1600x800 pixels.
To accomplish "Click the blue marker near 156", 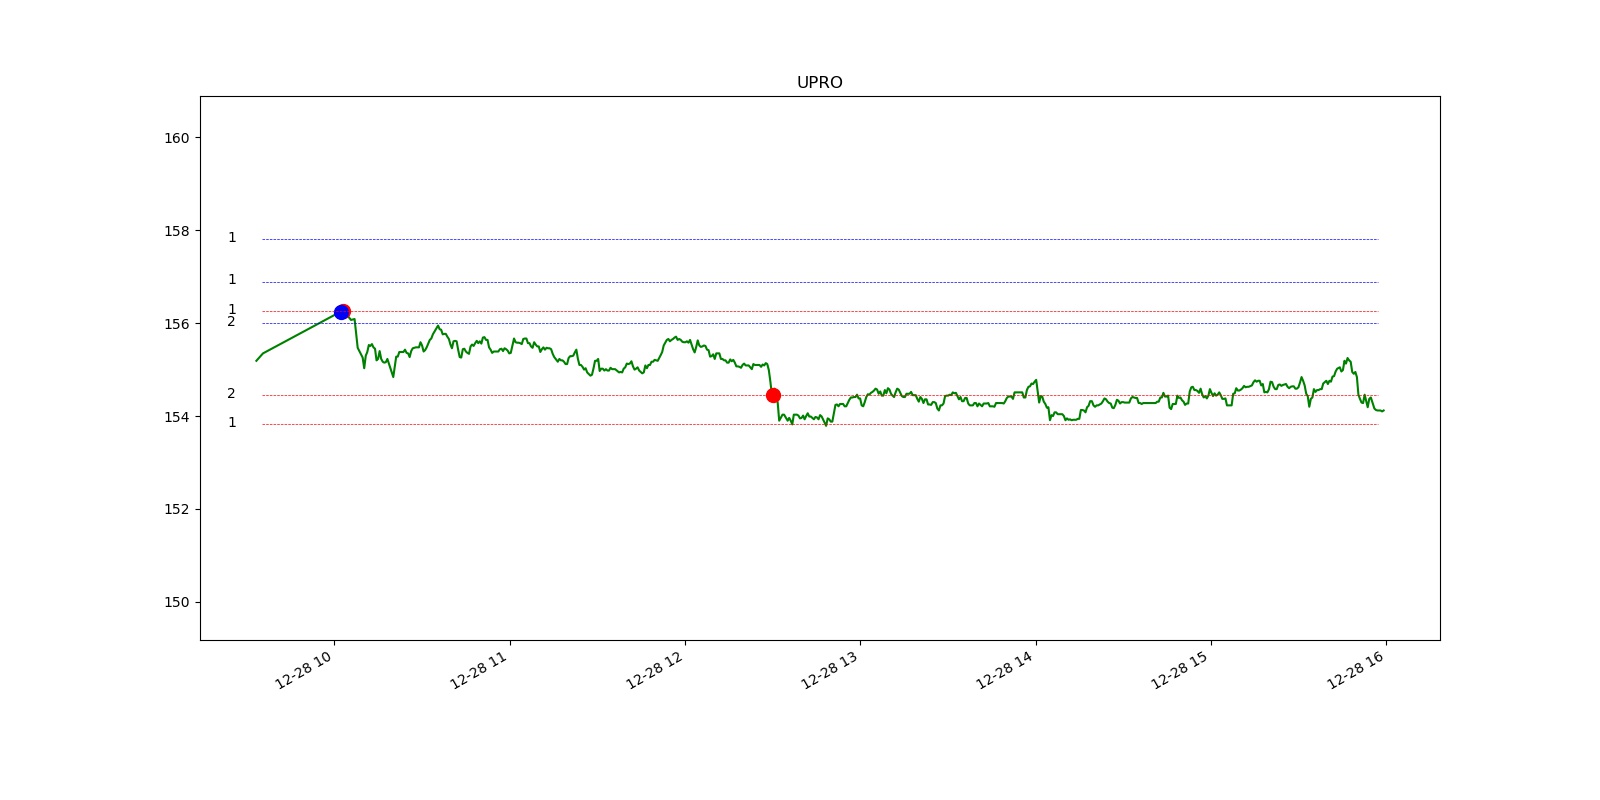I will tap(341, 312).
